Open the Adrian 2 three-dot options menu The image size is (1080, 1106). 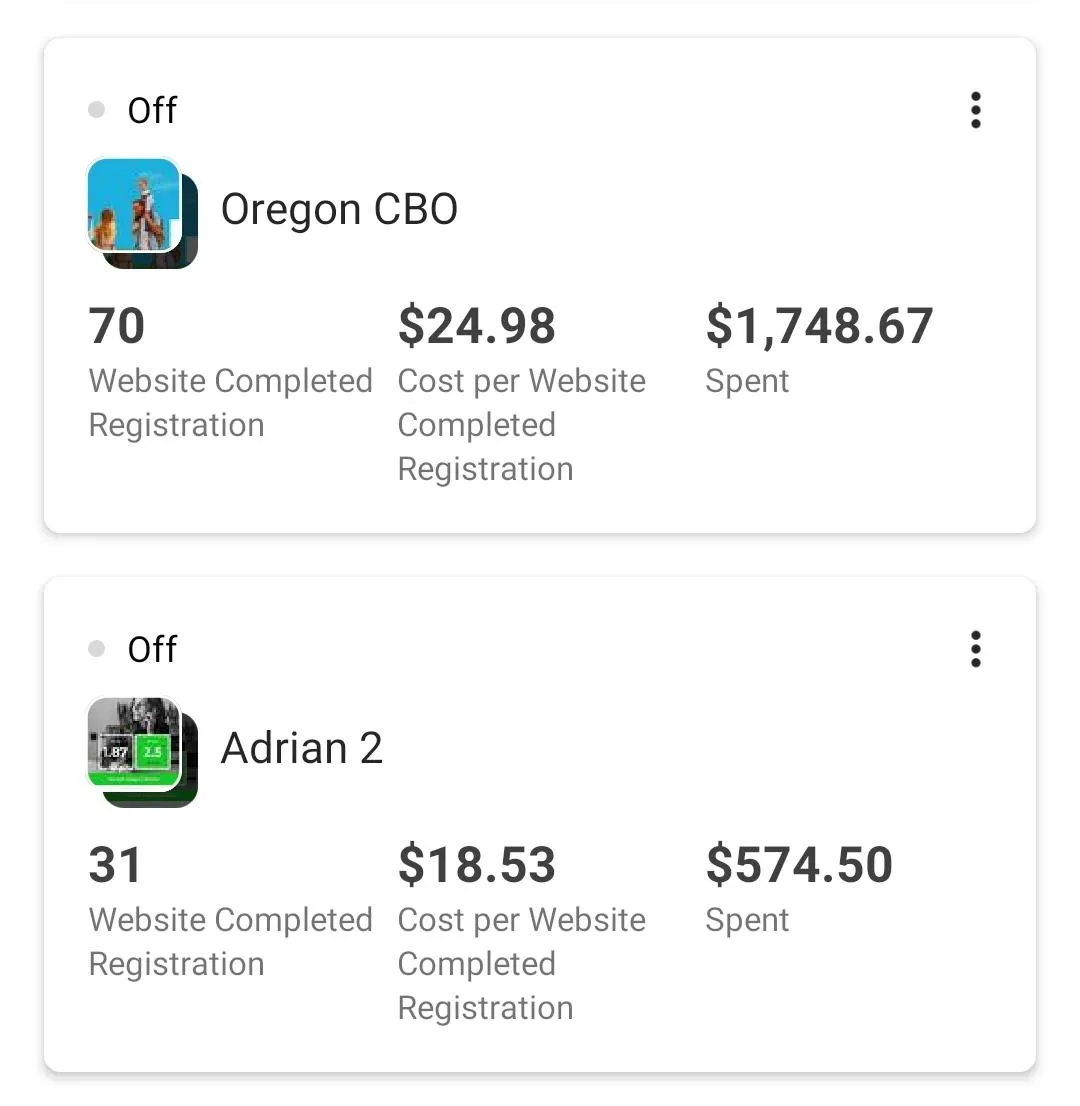point(976,649)
